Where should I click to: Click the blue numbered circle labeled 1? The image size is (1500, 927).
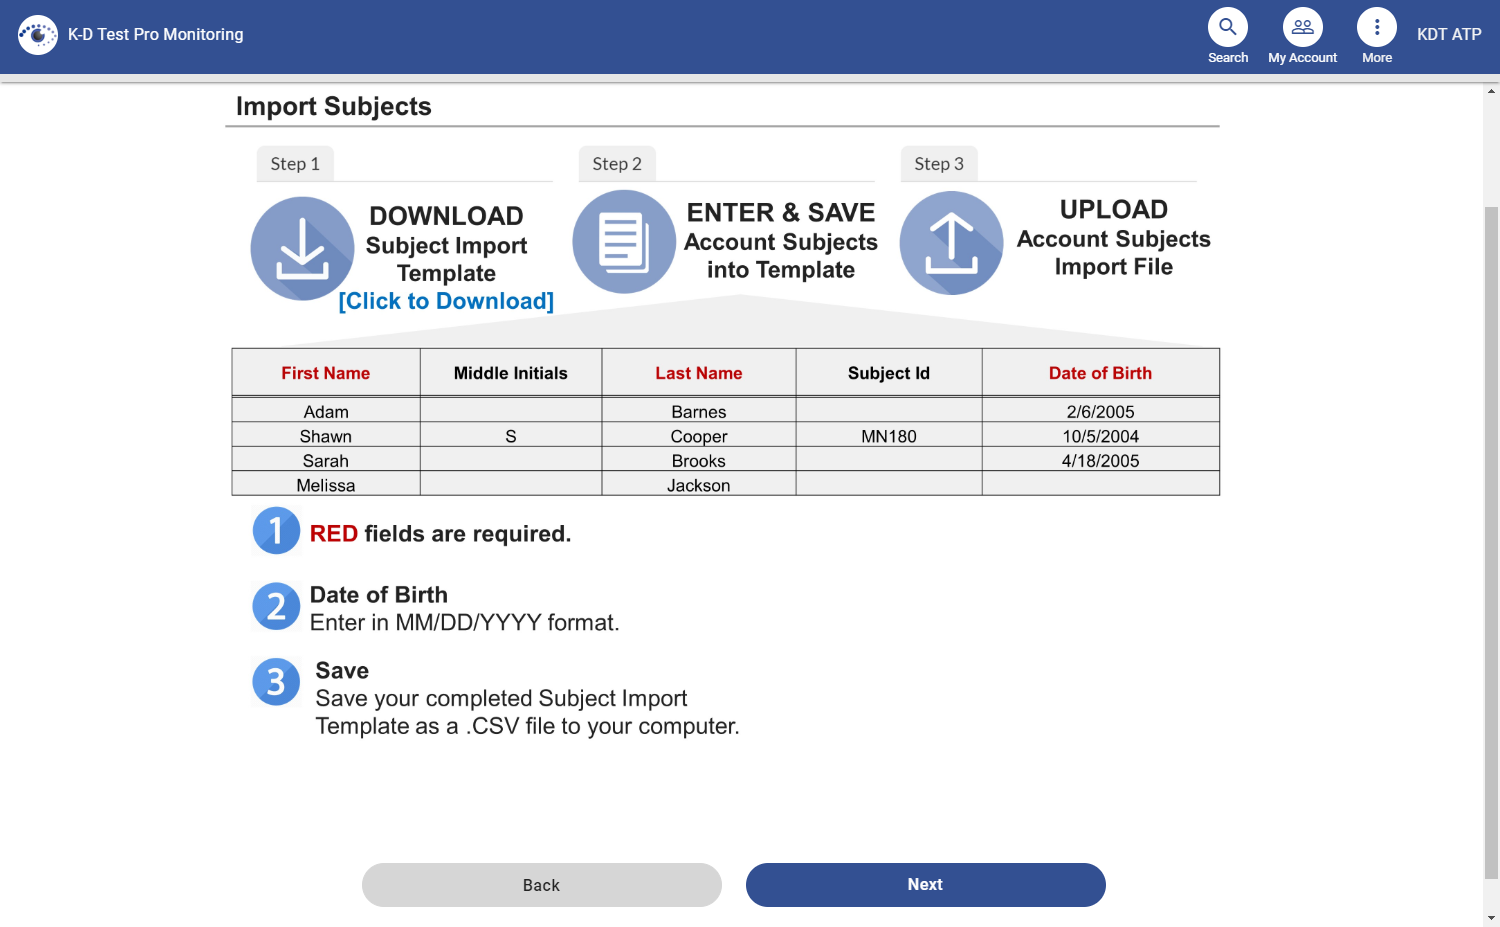276,531
